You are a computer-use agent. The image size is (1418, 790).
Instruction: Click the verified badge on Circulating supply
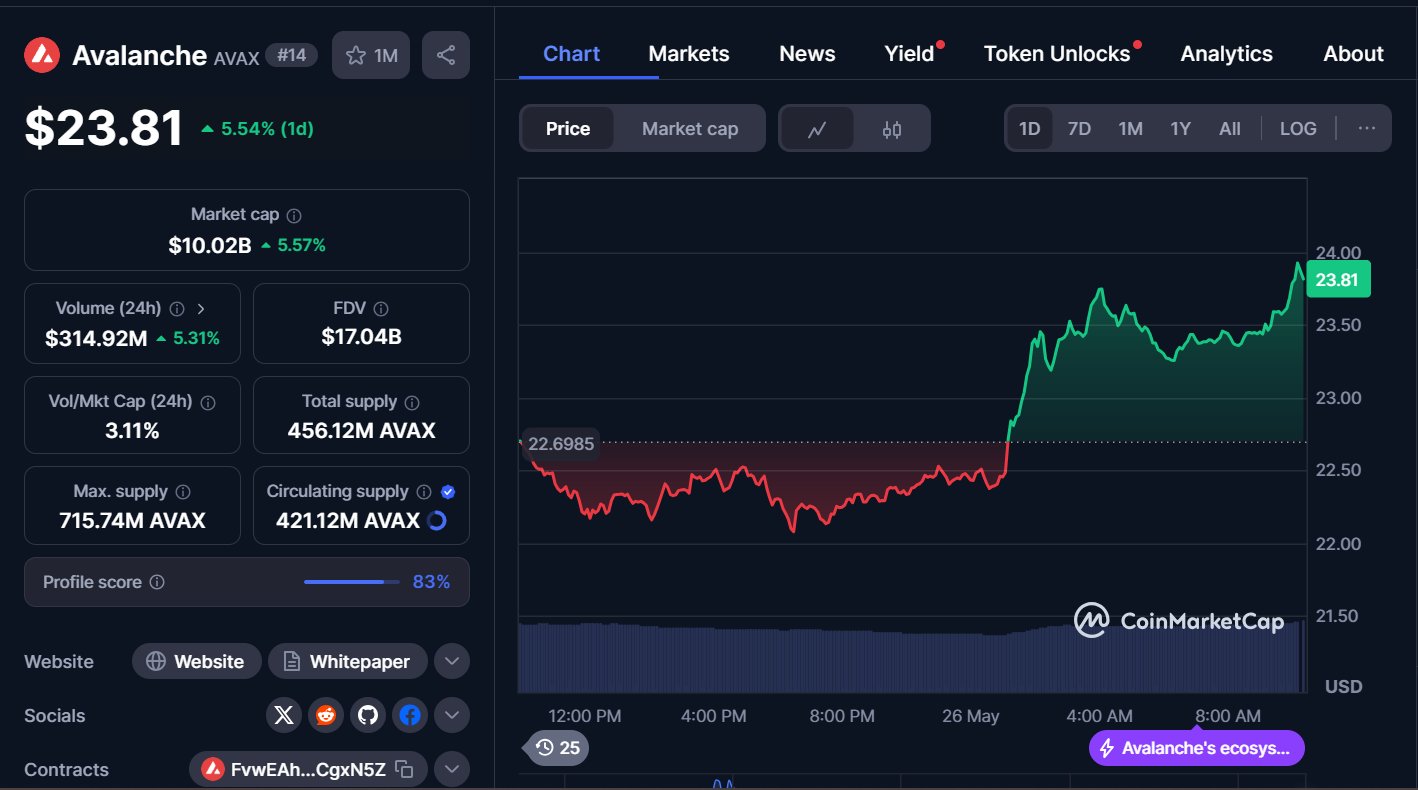(x=448, y=492)
